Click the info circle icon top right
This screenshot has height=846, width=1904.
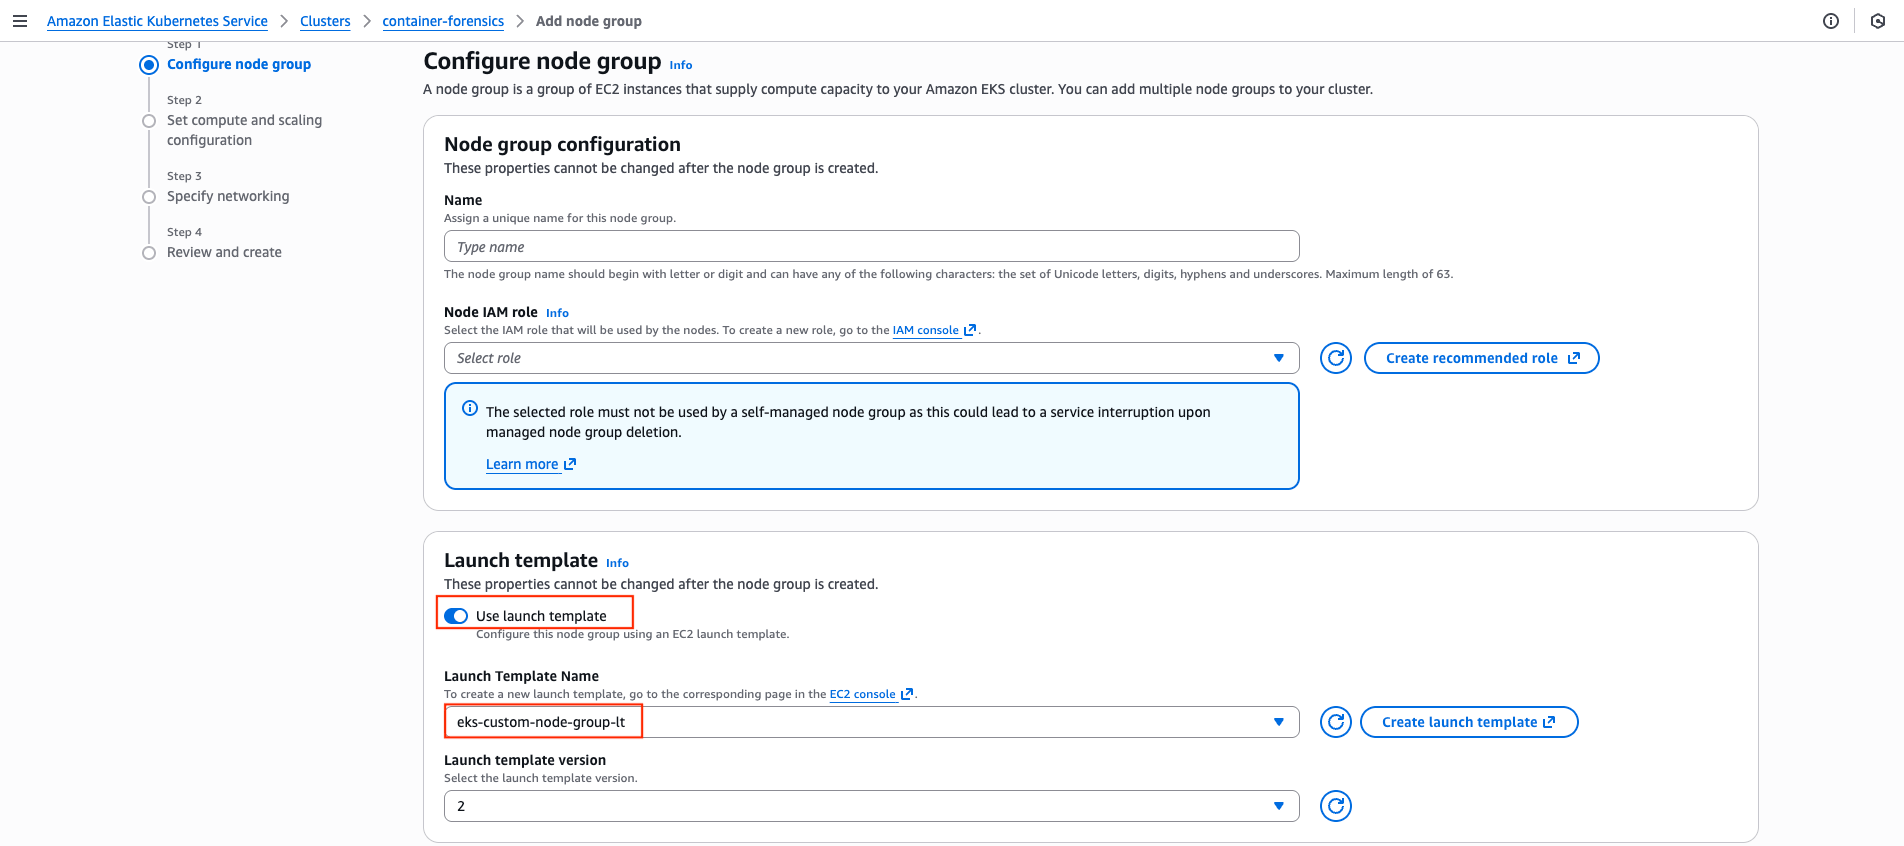tap(1831, 21)
